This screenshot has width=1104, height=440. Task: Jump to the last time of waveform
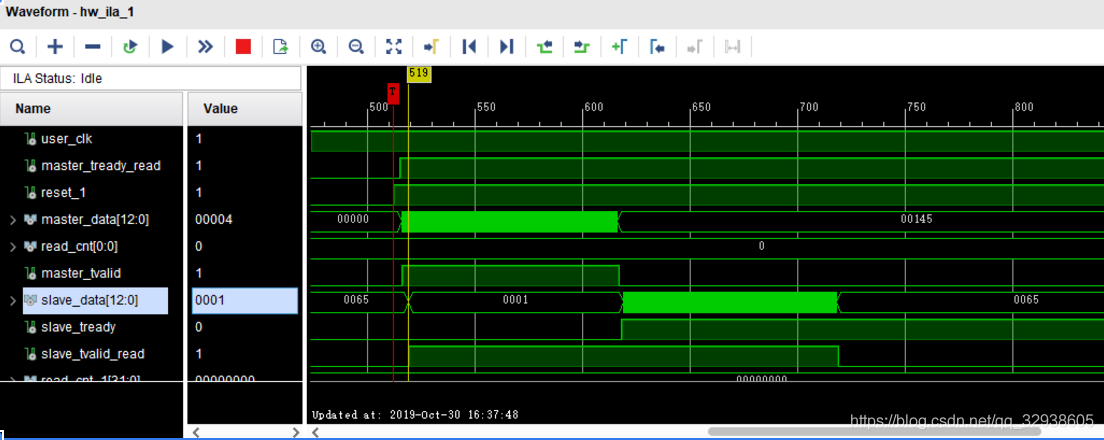[506, 47]
